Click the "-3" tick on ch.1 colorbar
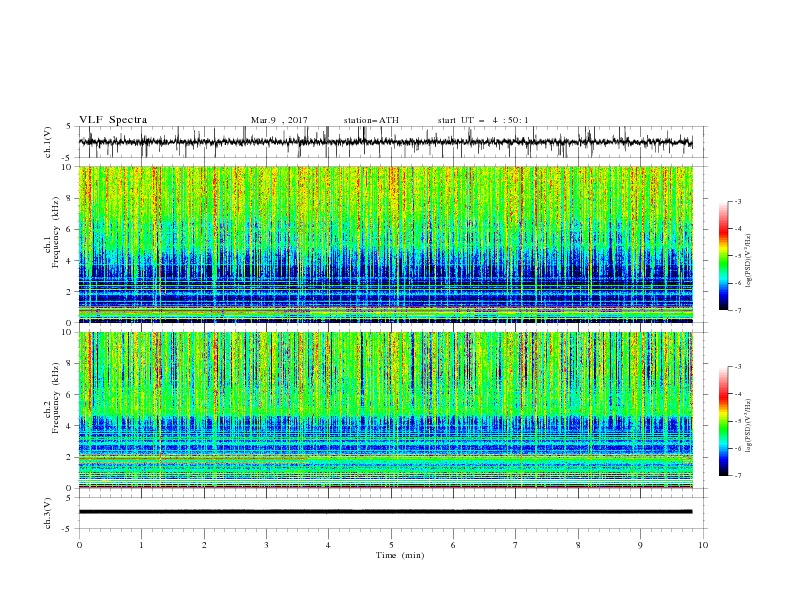Screen dimensions: 792x612 click(x=737, y=201)
